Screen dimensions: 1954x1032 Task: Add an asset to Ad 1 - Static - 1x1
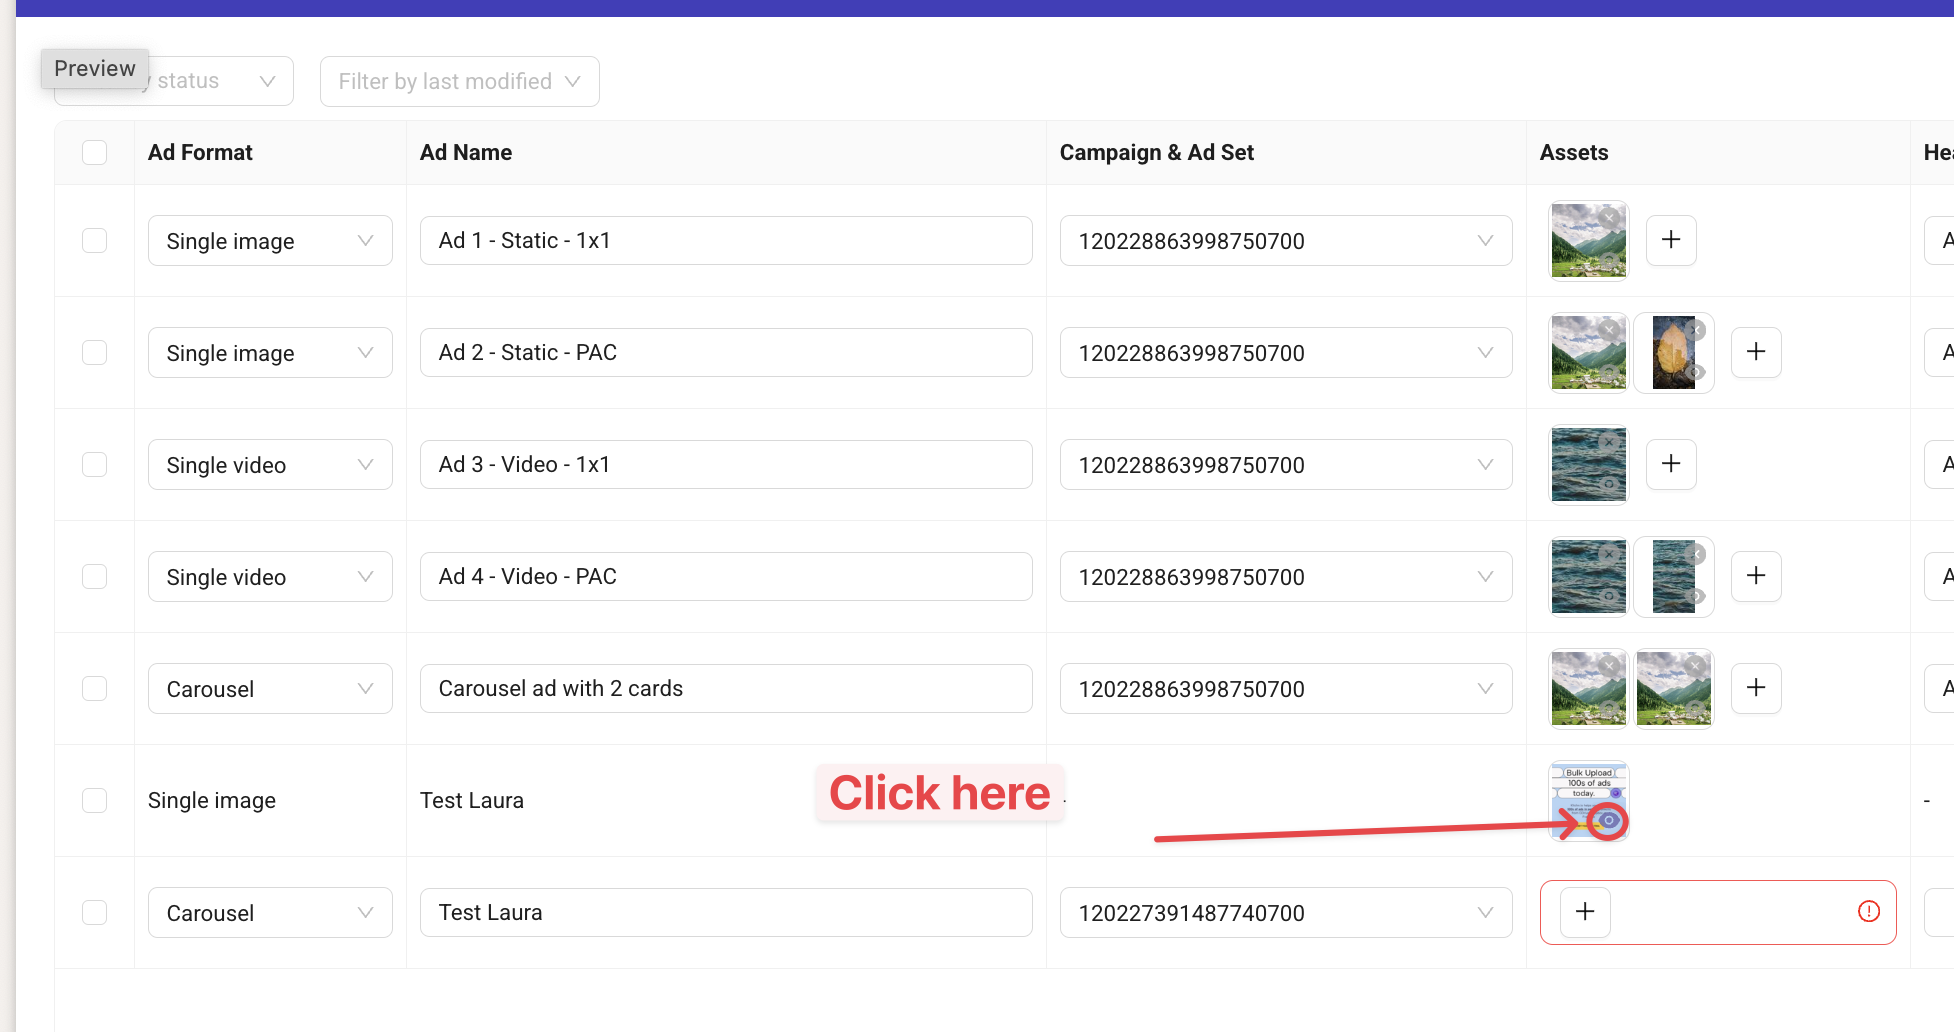click(1671, 240)
